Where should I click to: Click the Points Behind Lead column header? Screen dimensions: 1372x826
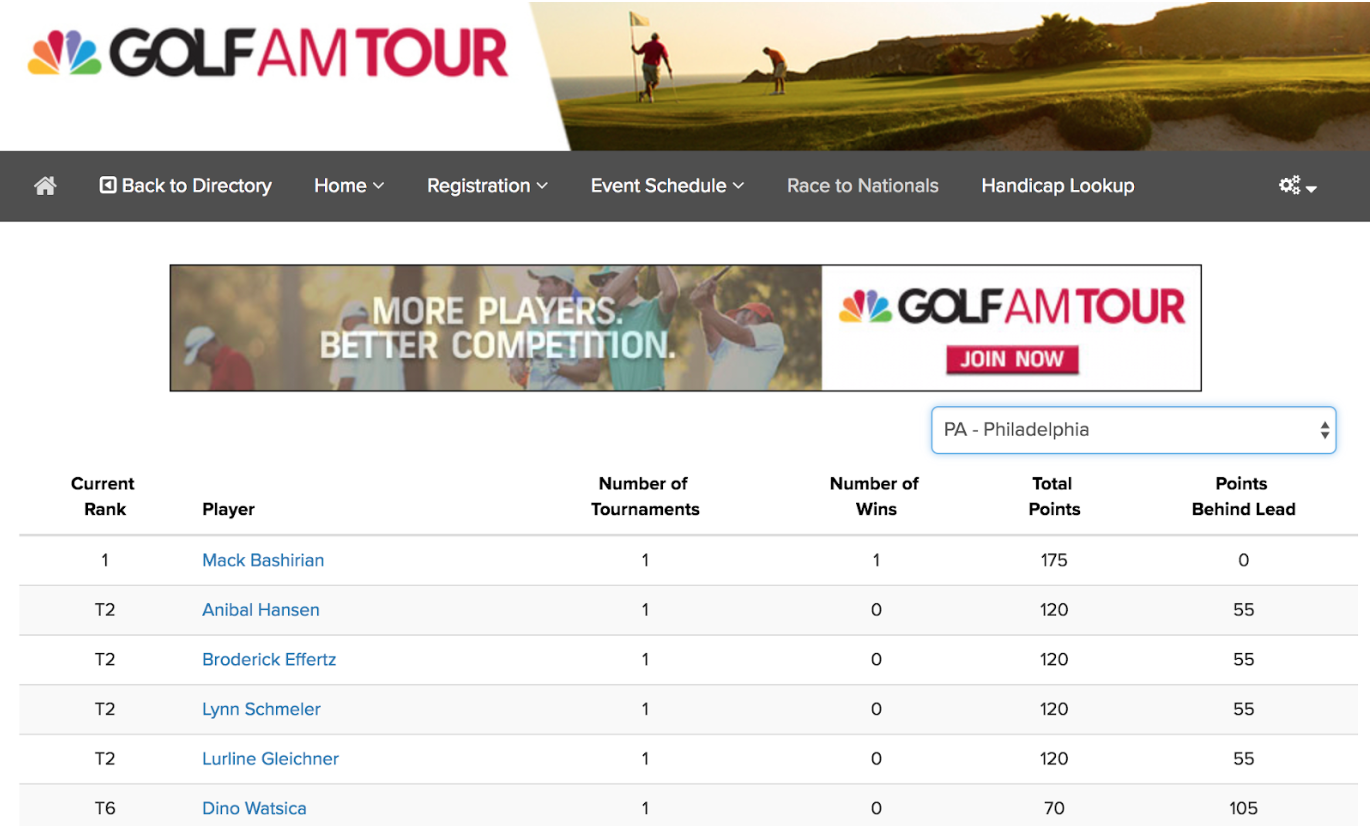click(x=1243, y=496)
